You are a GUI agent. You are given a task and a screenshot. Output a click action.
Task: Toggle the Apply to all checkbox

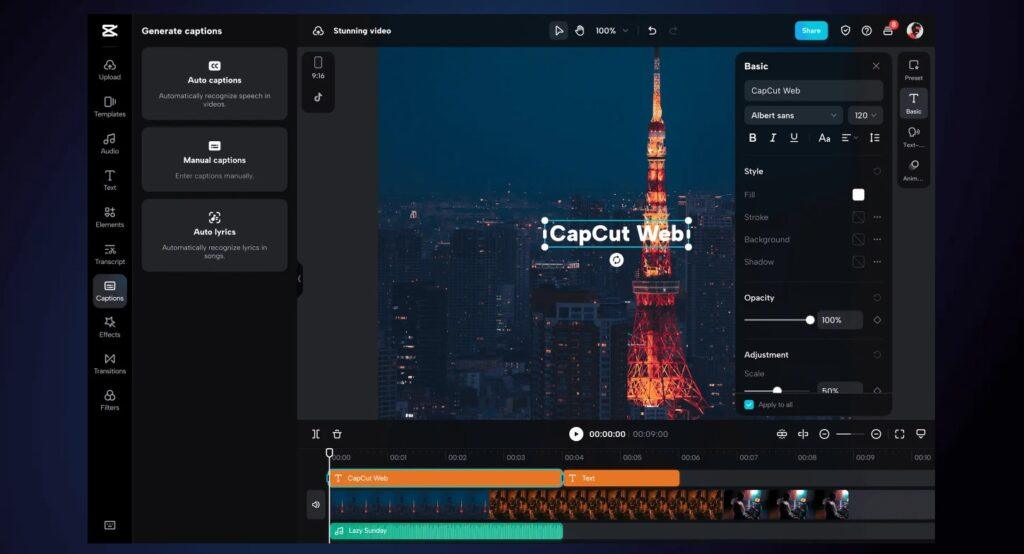click(749, 404)
